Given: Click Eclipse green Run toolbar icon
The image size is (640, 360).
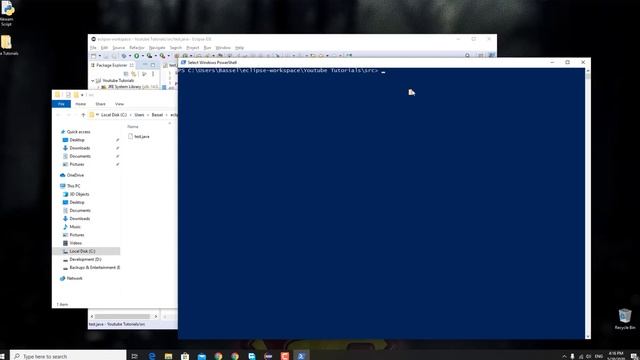Looking at the screenshot, I should click(137, 56).
